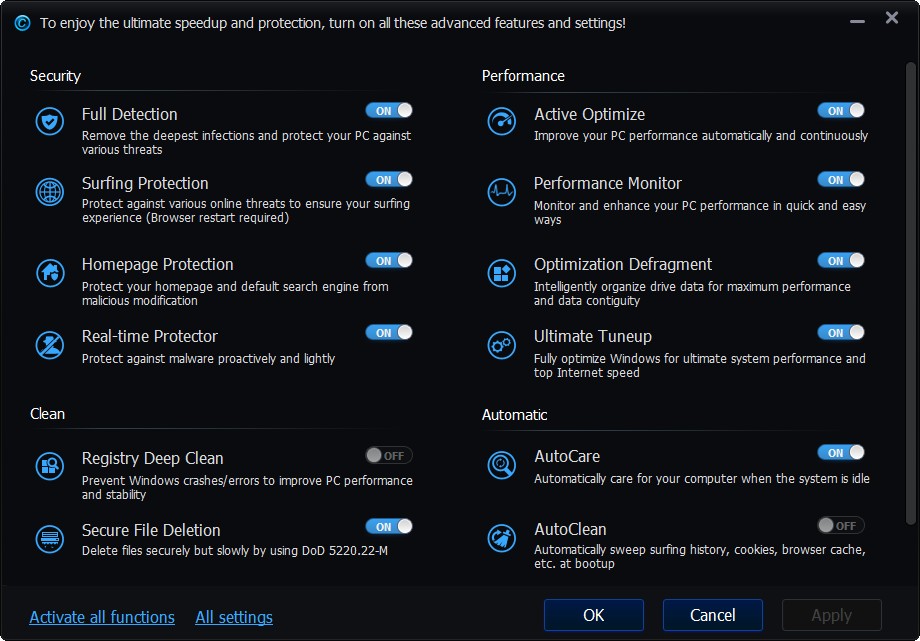Image resolution: width=920 pixels, height=641 pixels.
Task: Click 'Improve your PC performance automatically' description
Action: click(701, 136)
